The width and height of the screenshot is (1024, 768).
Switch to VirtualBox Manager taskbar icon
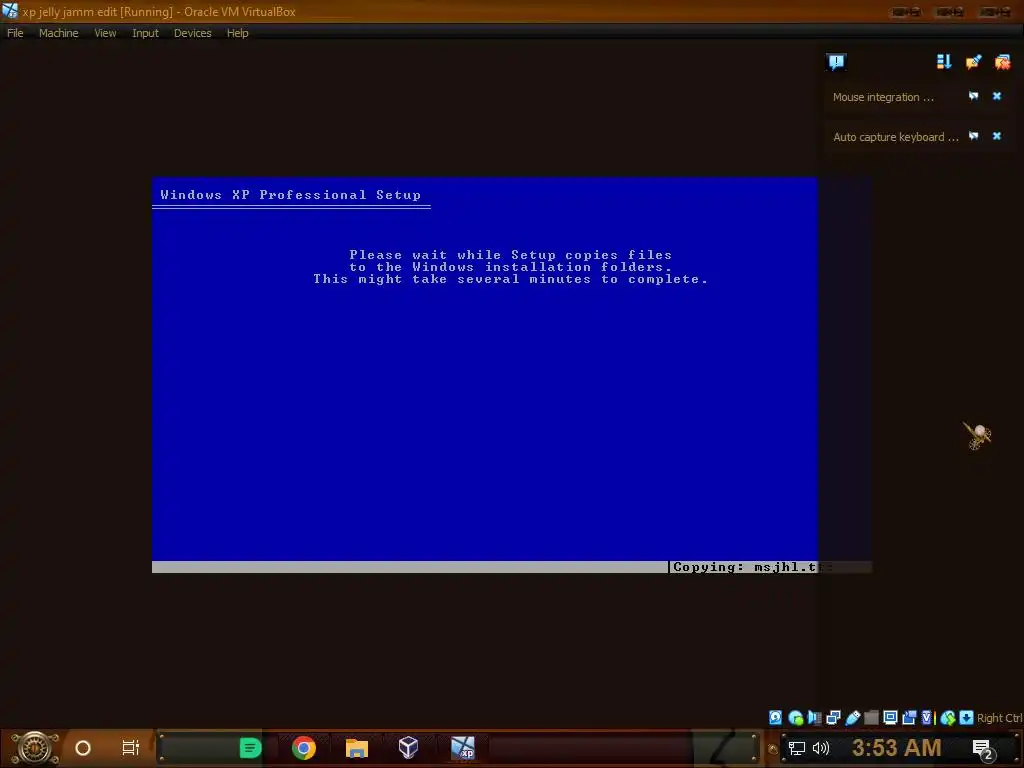408,748
